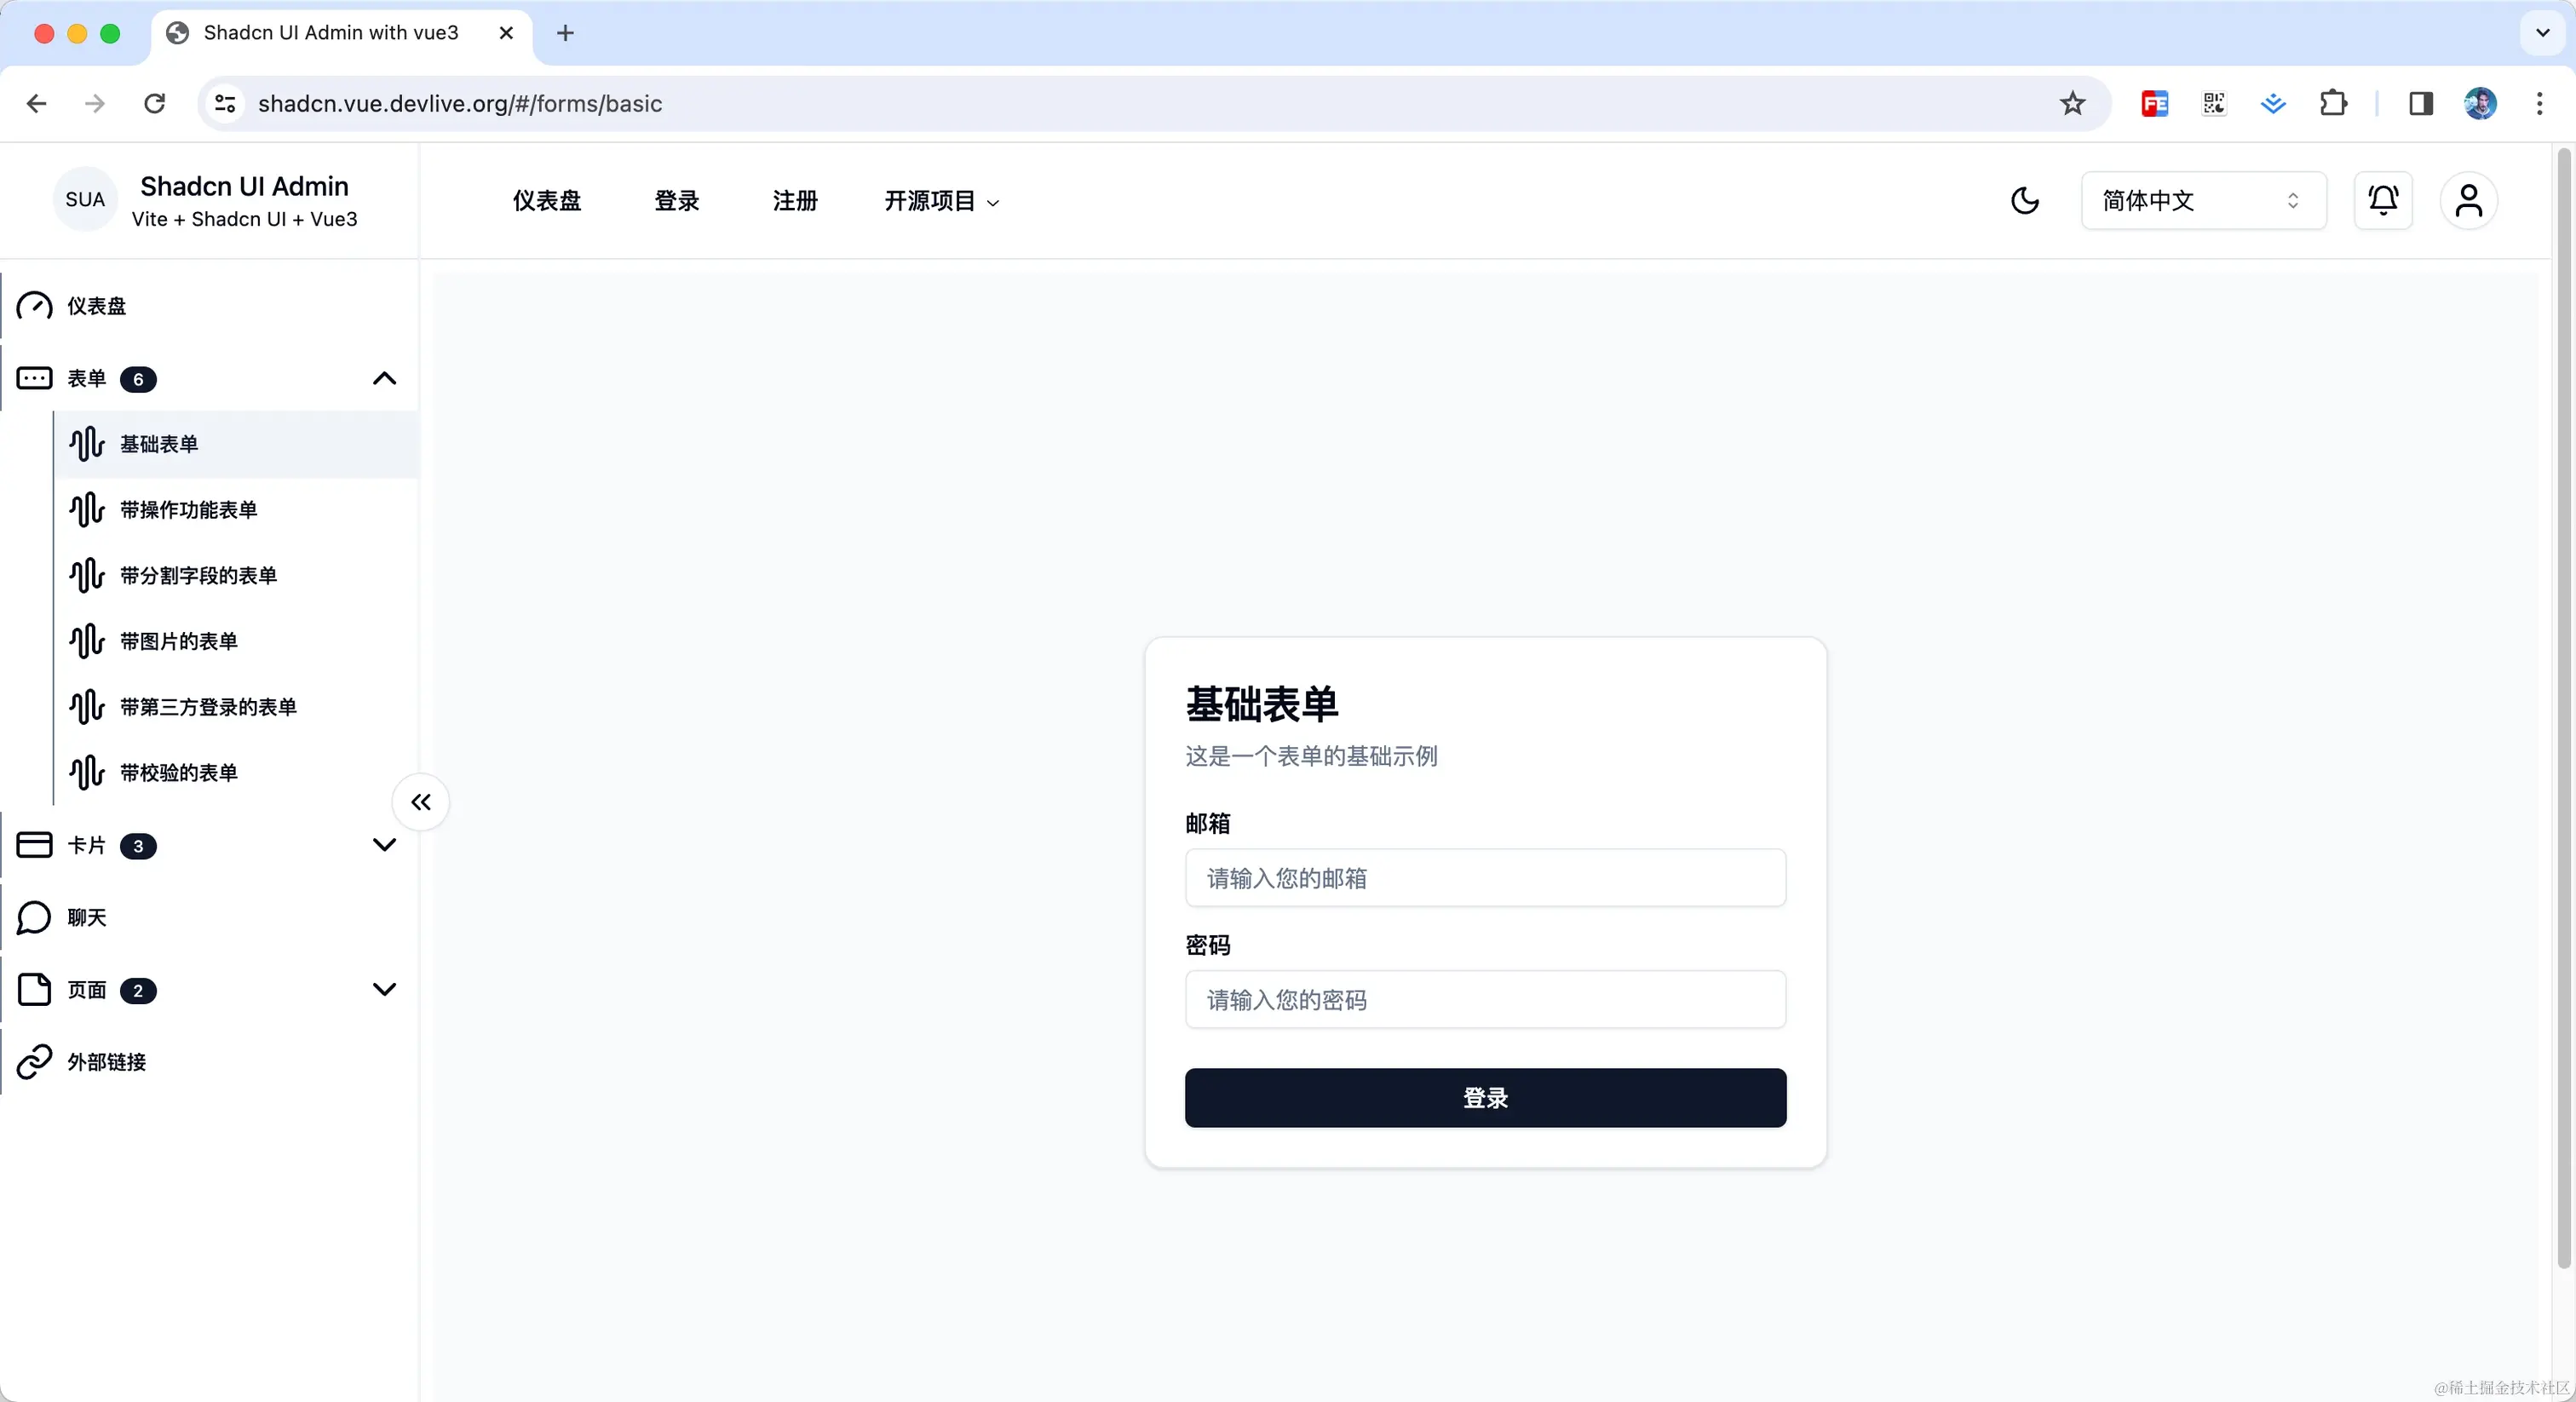2576x1402 pixels.
Task: Open user profile avatar icon
Action: 2468,201
